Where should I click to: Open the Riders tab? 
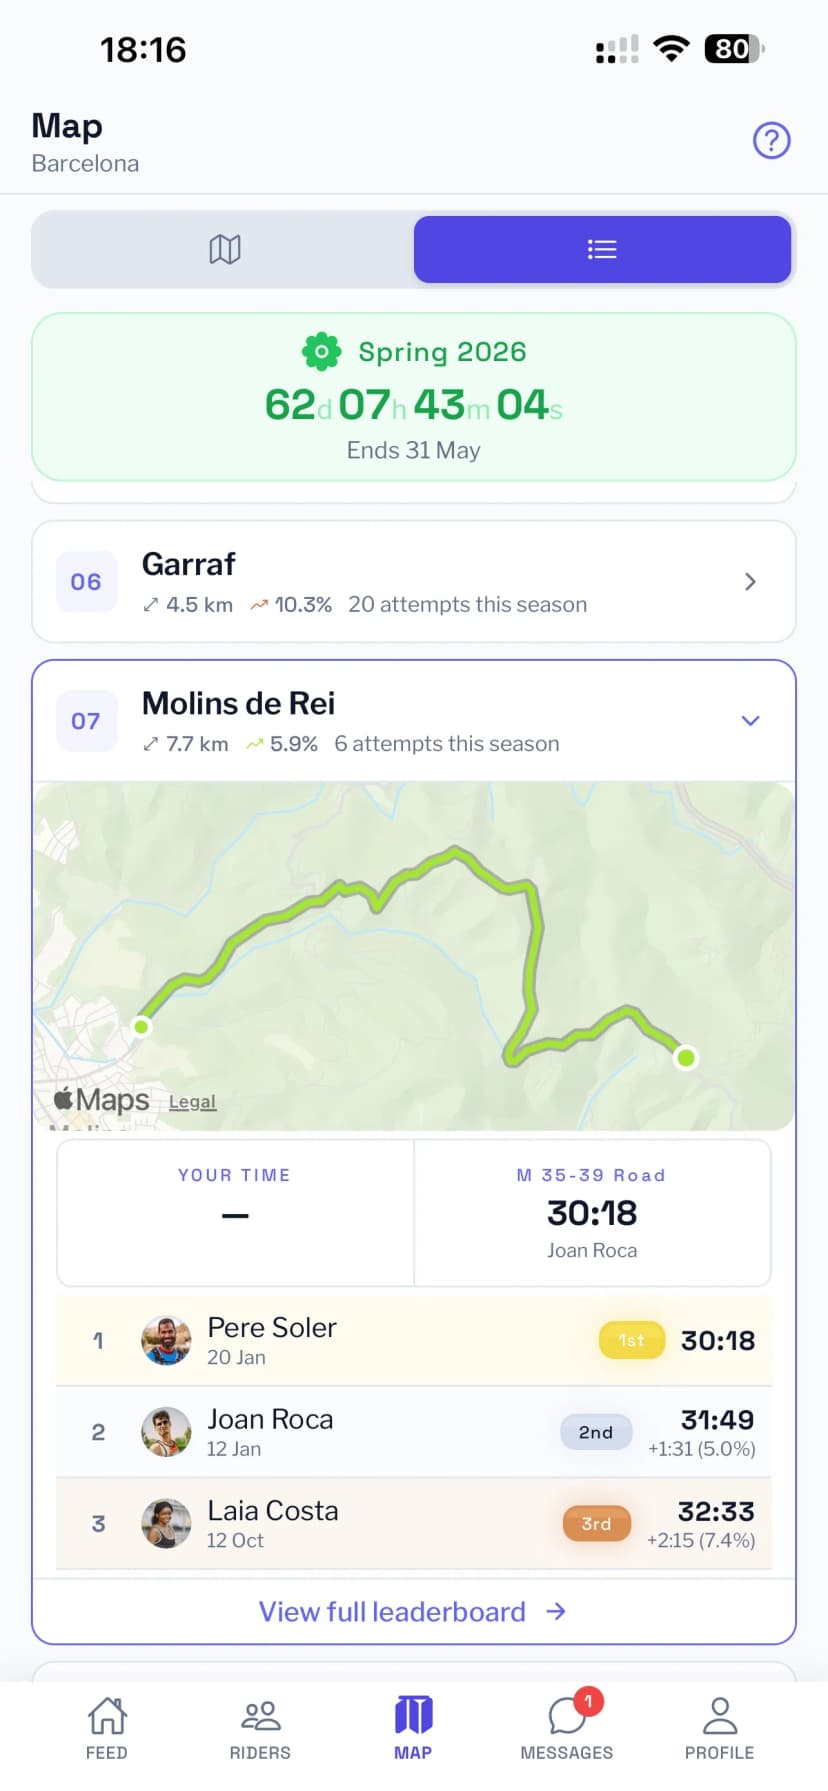pyautogui.click(x=260, y=1727)
